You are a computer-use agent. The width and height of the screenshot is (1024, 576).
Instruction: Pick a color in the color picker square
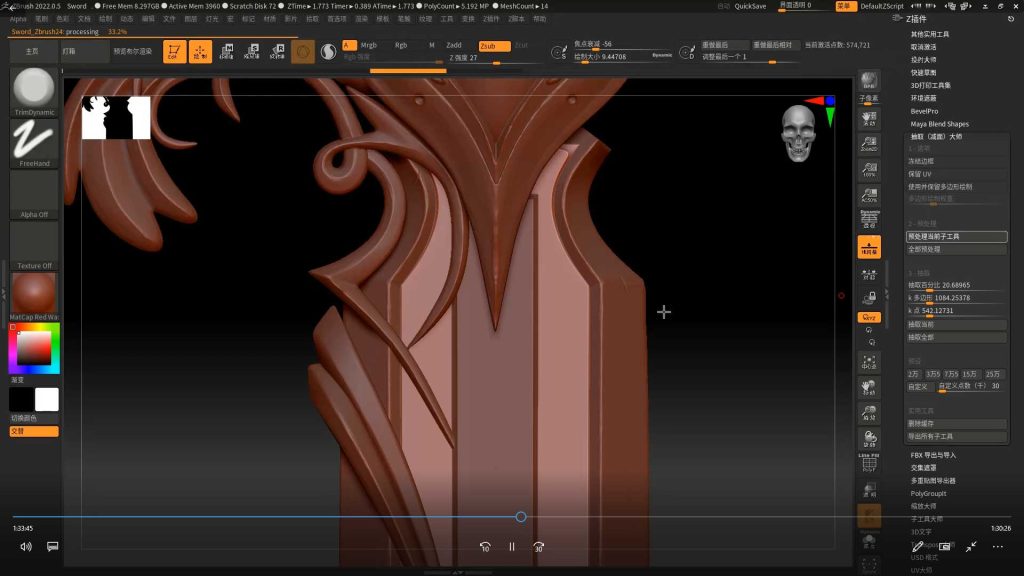click(x=34, y=348)
